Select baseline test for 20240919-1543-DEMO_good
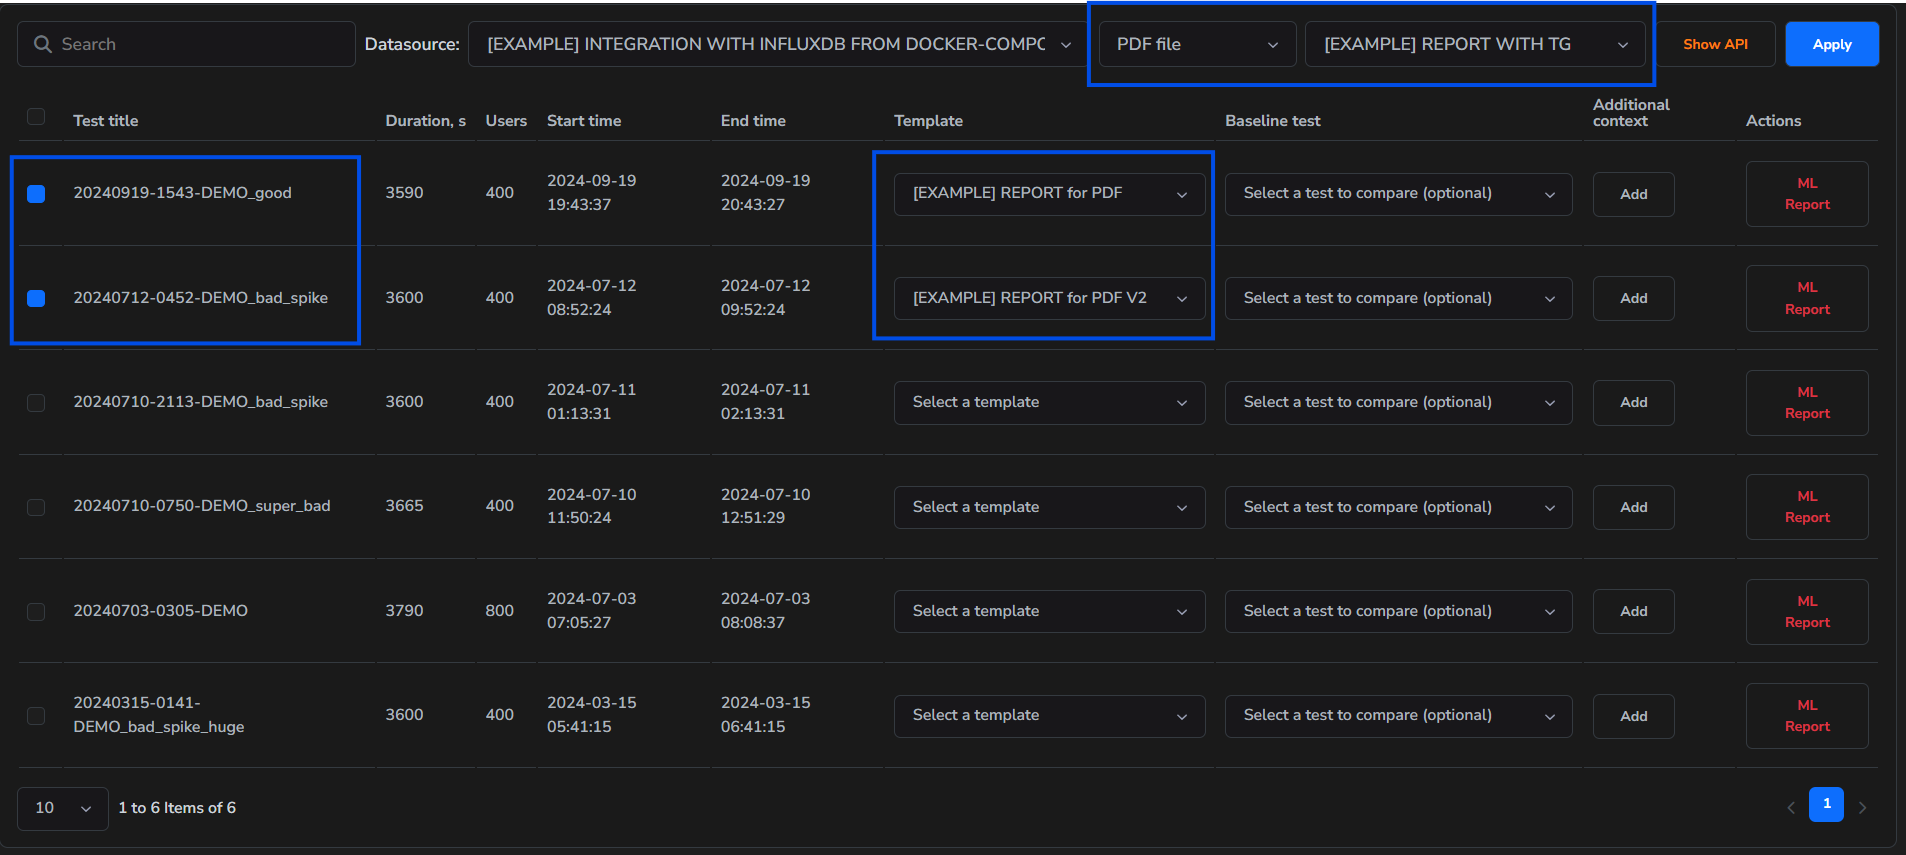Viewport: 1906px width, 855px height. click(1398, 194)
